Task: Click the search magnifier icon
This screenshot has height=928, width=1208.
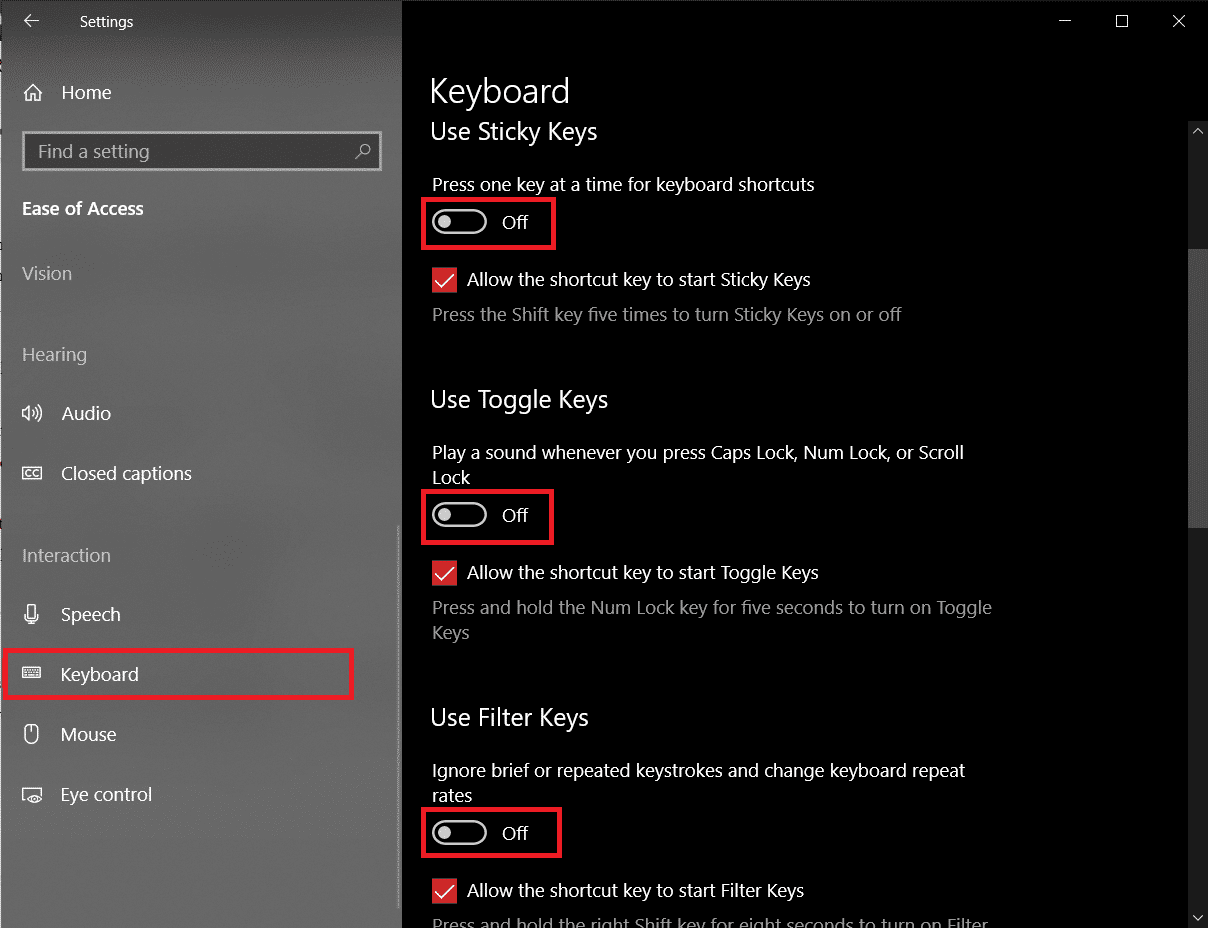Action: click(363, 150)
